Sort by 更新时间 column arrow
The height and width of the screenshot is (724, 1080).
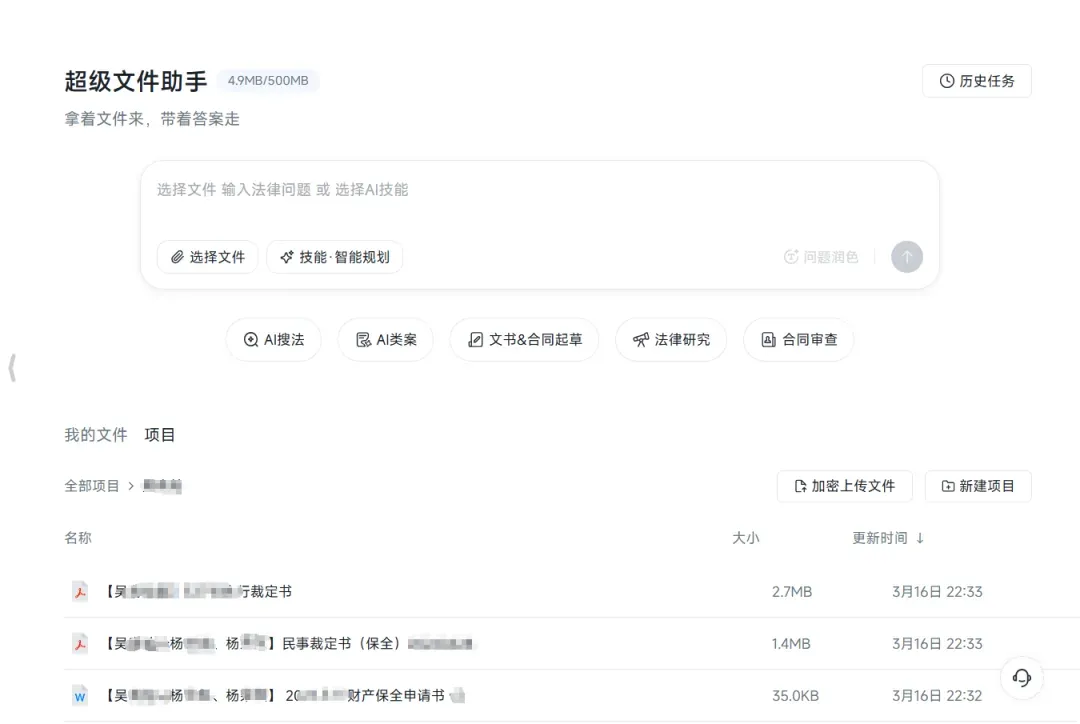[x=920, y=539]
